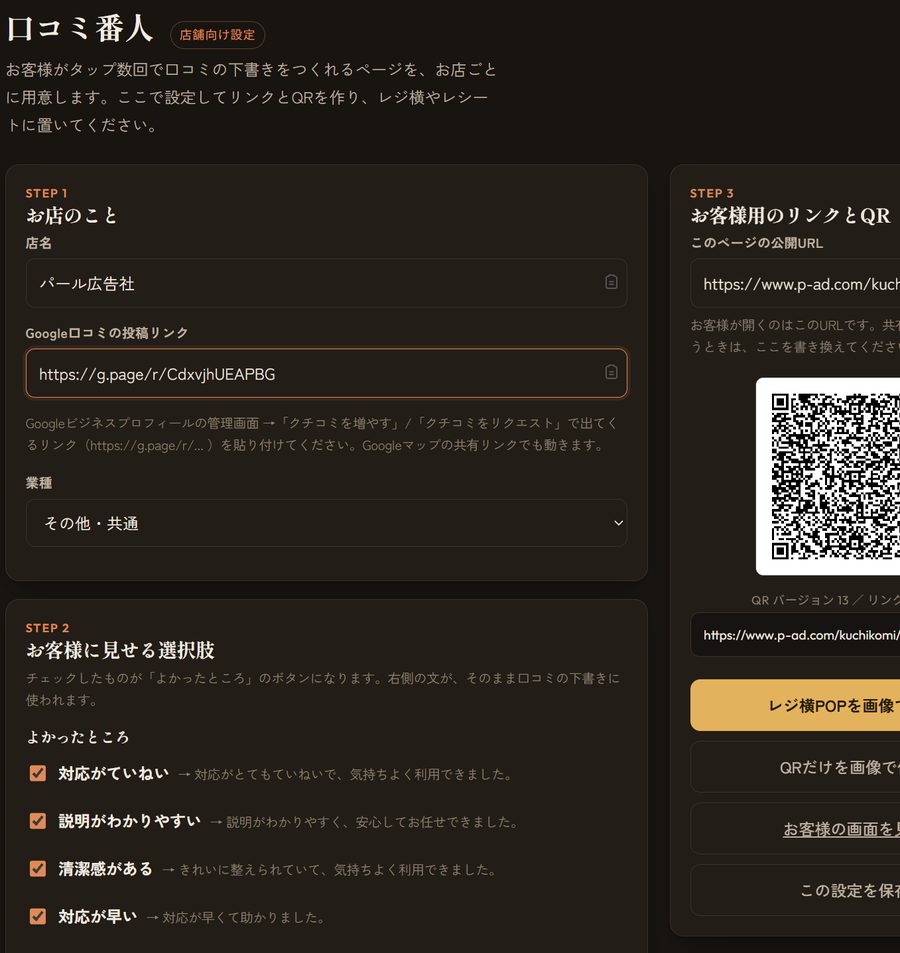900x953 pixels.
Task: Click the Googleビジネスプロフィール help text
Action: 321,434
